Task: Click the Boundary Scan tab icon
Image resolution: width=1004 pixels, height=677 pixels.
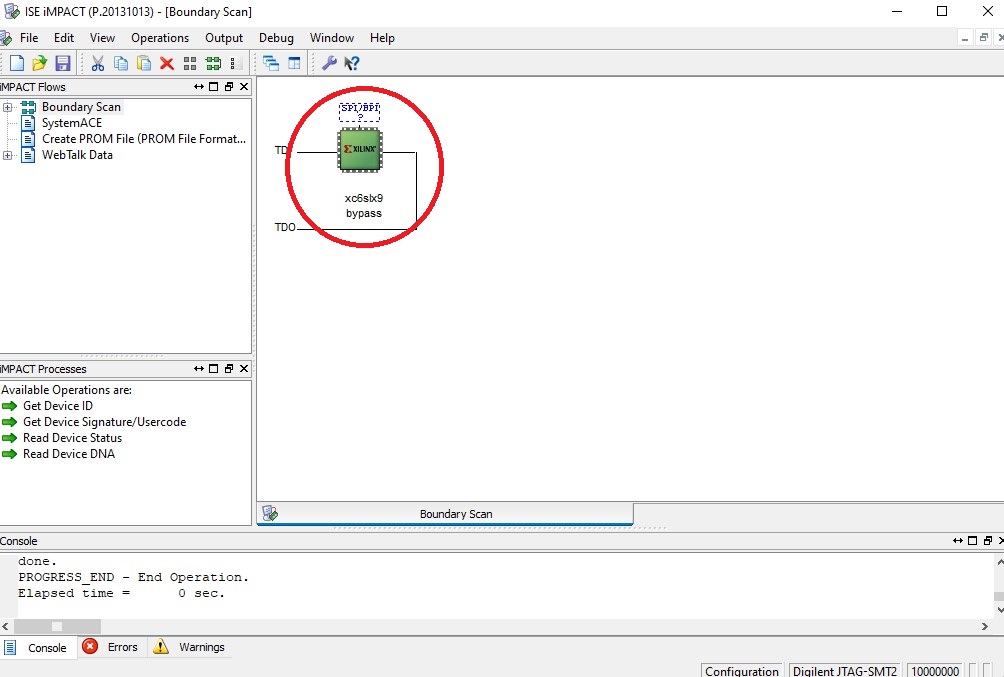Action: [x=270, y=514]
